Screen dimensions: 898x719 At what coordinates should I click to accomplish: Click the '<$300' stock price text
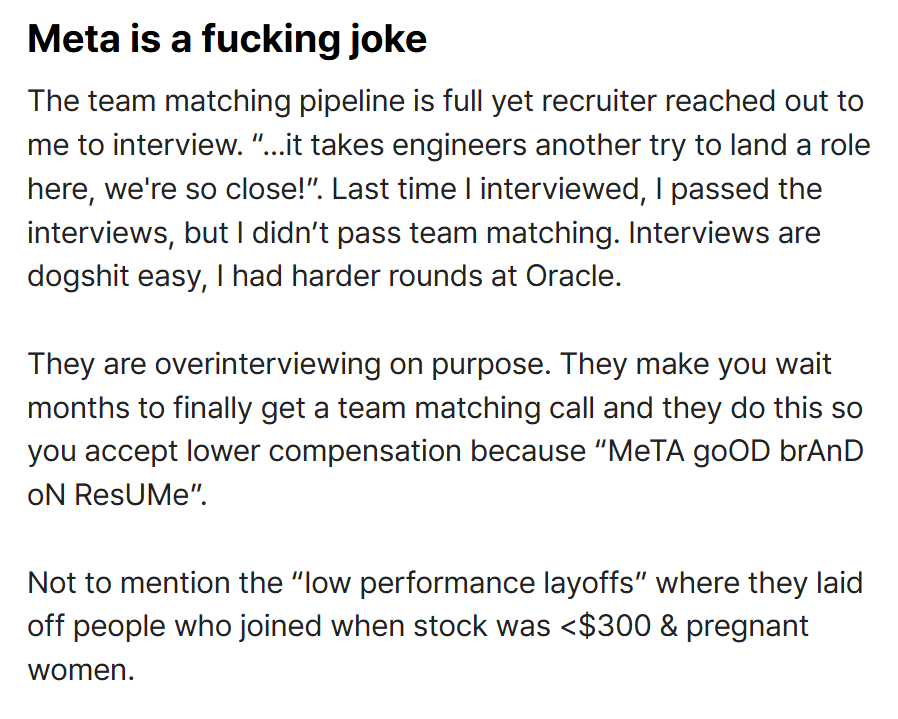605,626
